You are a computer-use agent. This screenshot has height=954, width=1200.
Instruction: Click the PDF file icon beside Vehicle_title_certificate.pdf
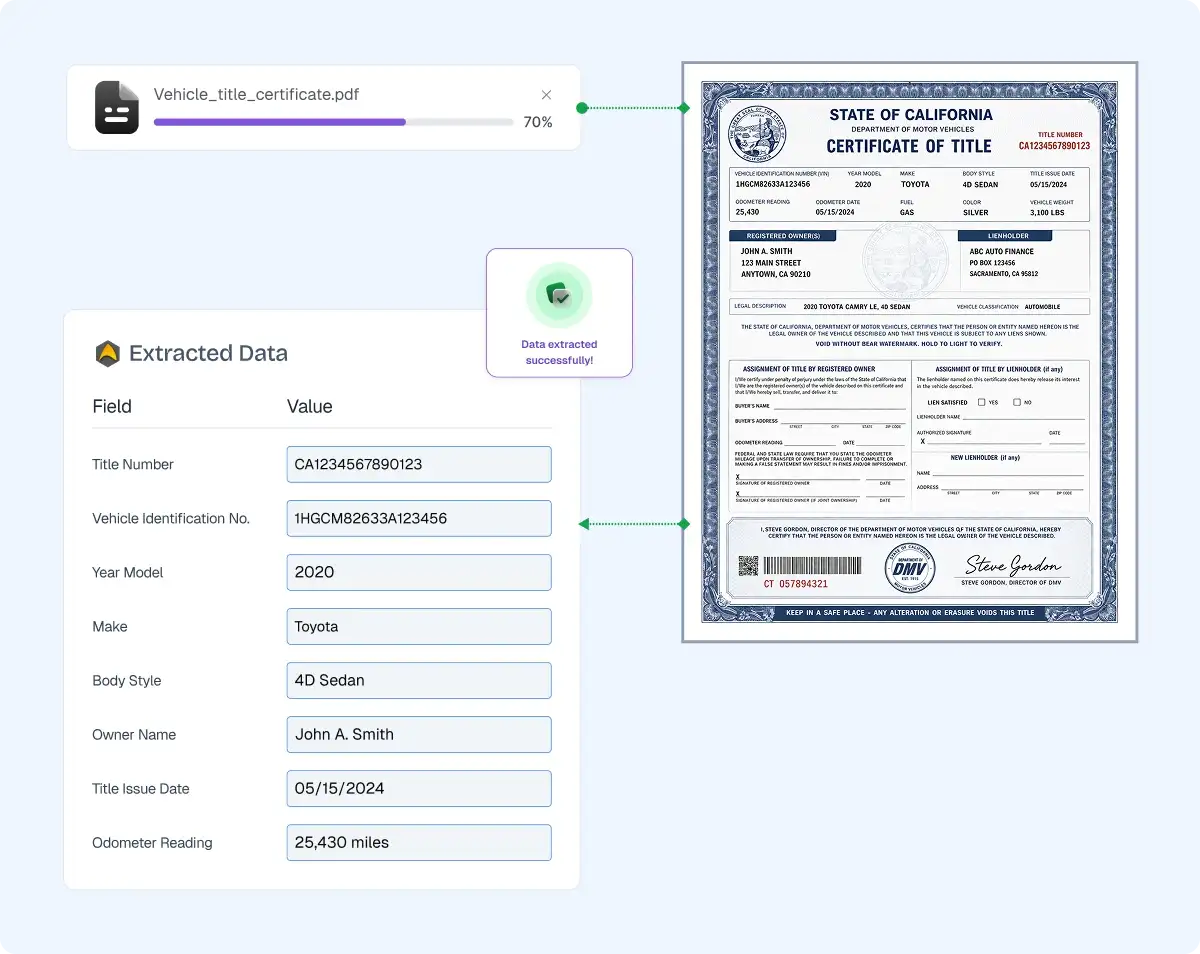tap(117, 107)
